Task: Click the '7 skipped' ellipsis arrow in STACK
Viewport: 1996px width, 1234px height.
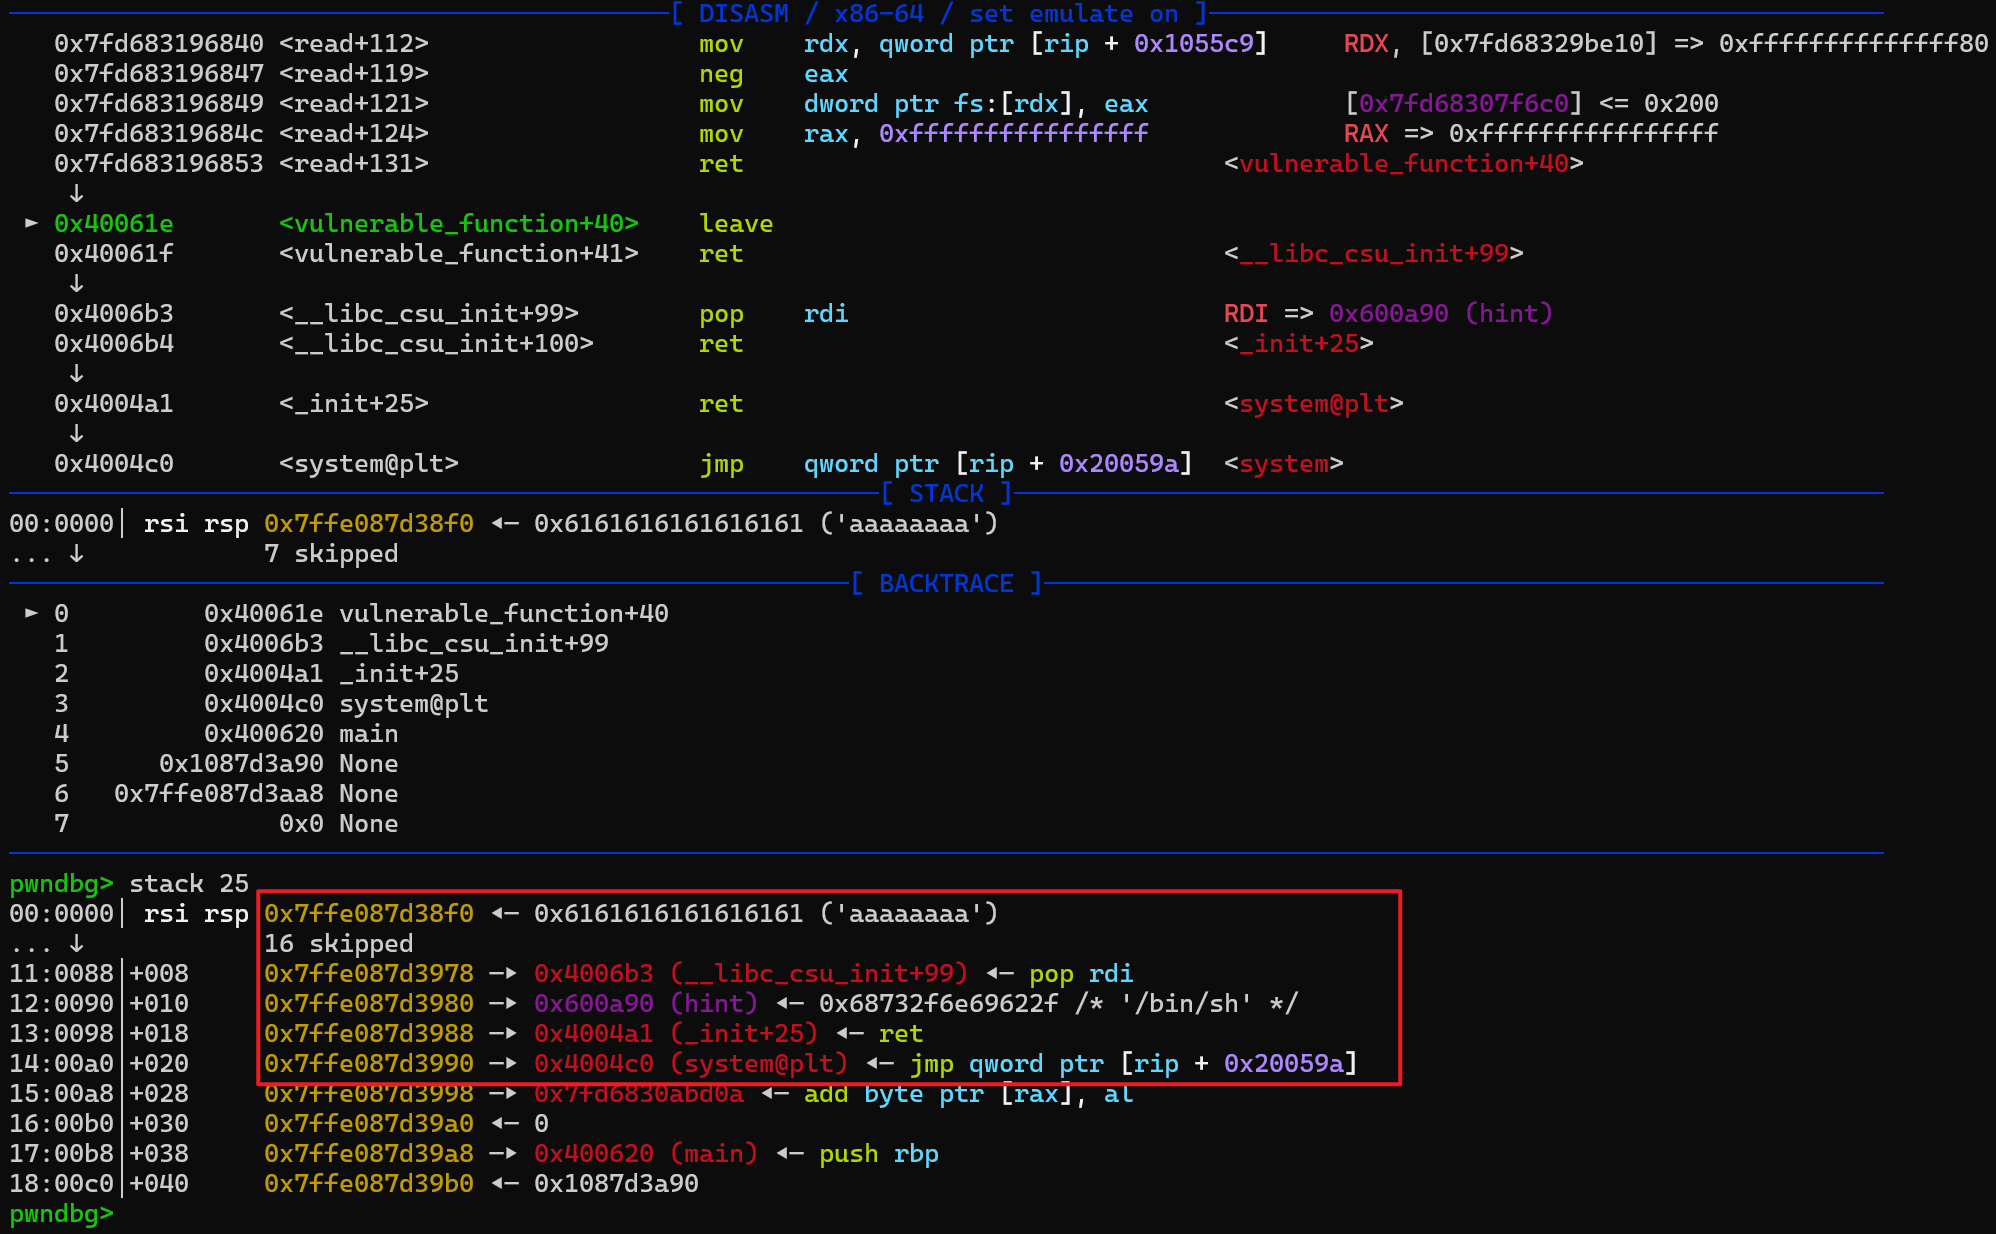Action: pos(76,553)
